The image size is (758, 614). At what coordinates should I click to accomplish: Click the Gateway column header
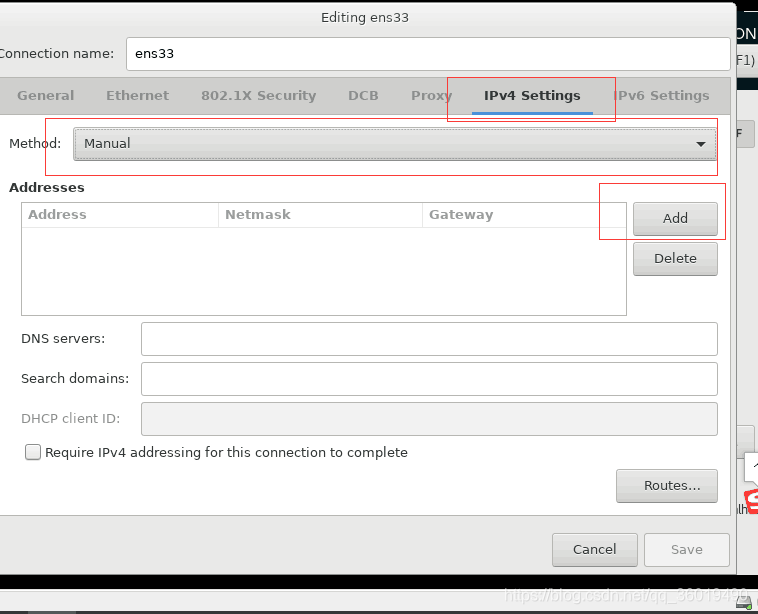524,215
